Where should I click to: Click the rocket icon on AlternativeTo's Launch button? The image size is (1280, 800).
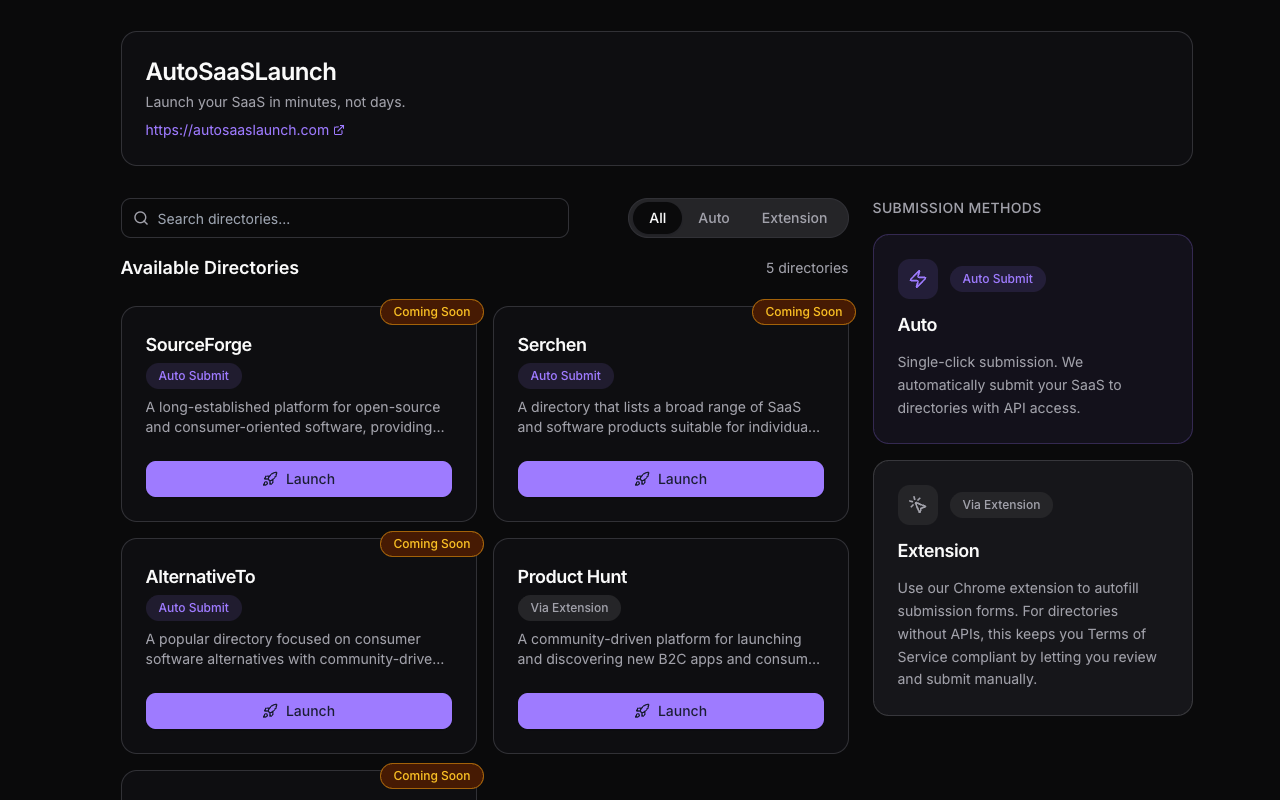[270, 710]
